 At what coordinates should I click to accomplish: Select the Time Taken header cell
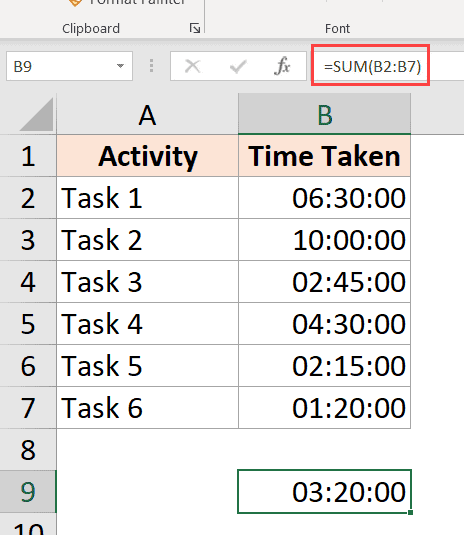[324, 156]
